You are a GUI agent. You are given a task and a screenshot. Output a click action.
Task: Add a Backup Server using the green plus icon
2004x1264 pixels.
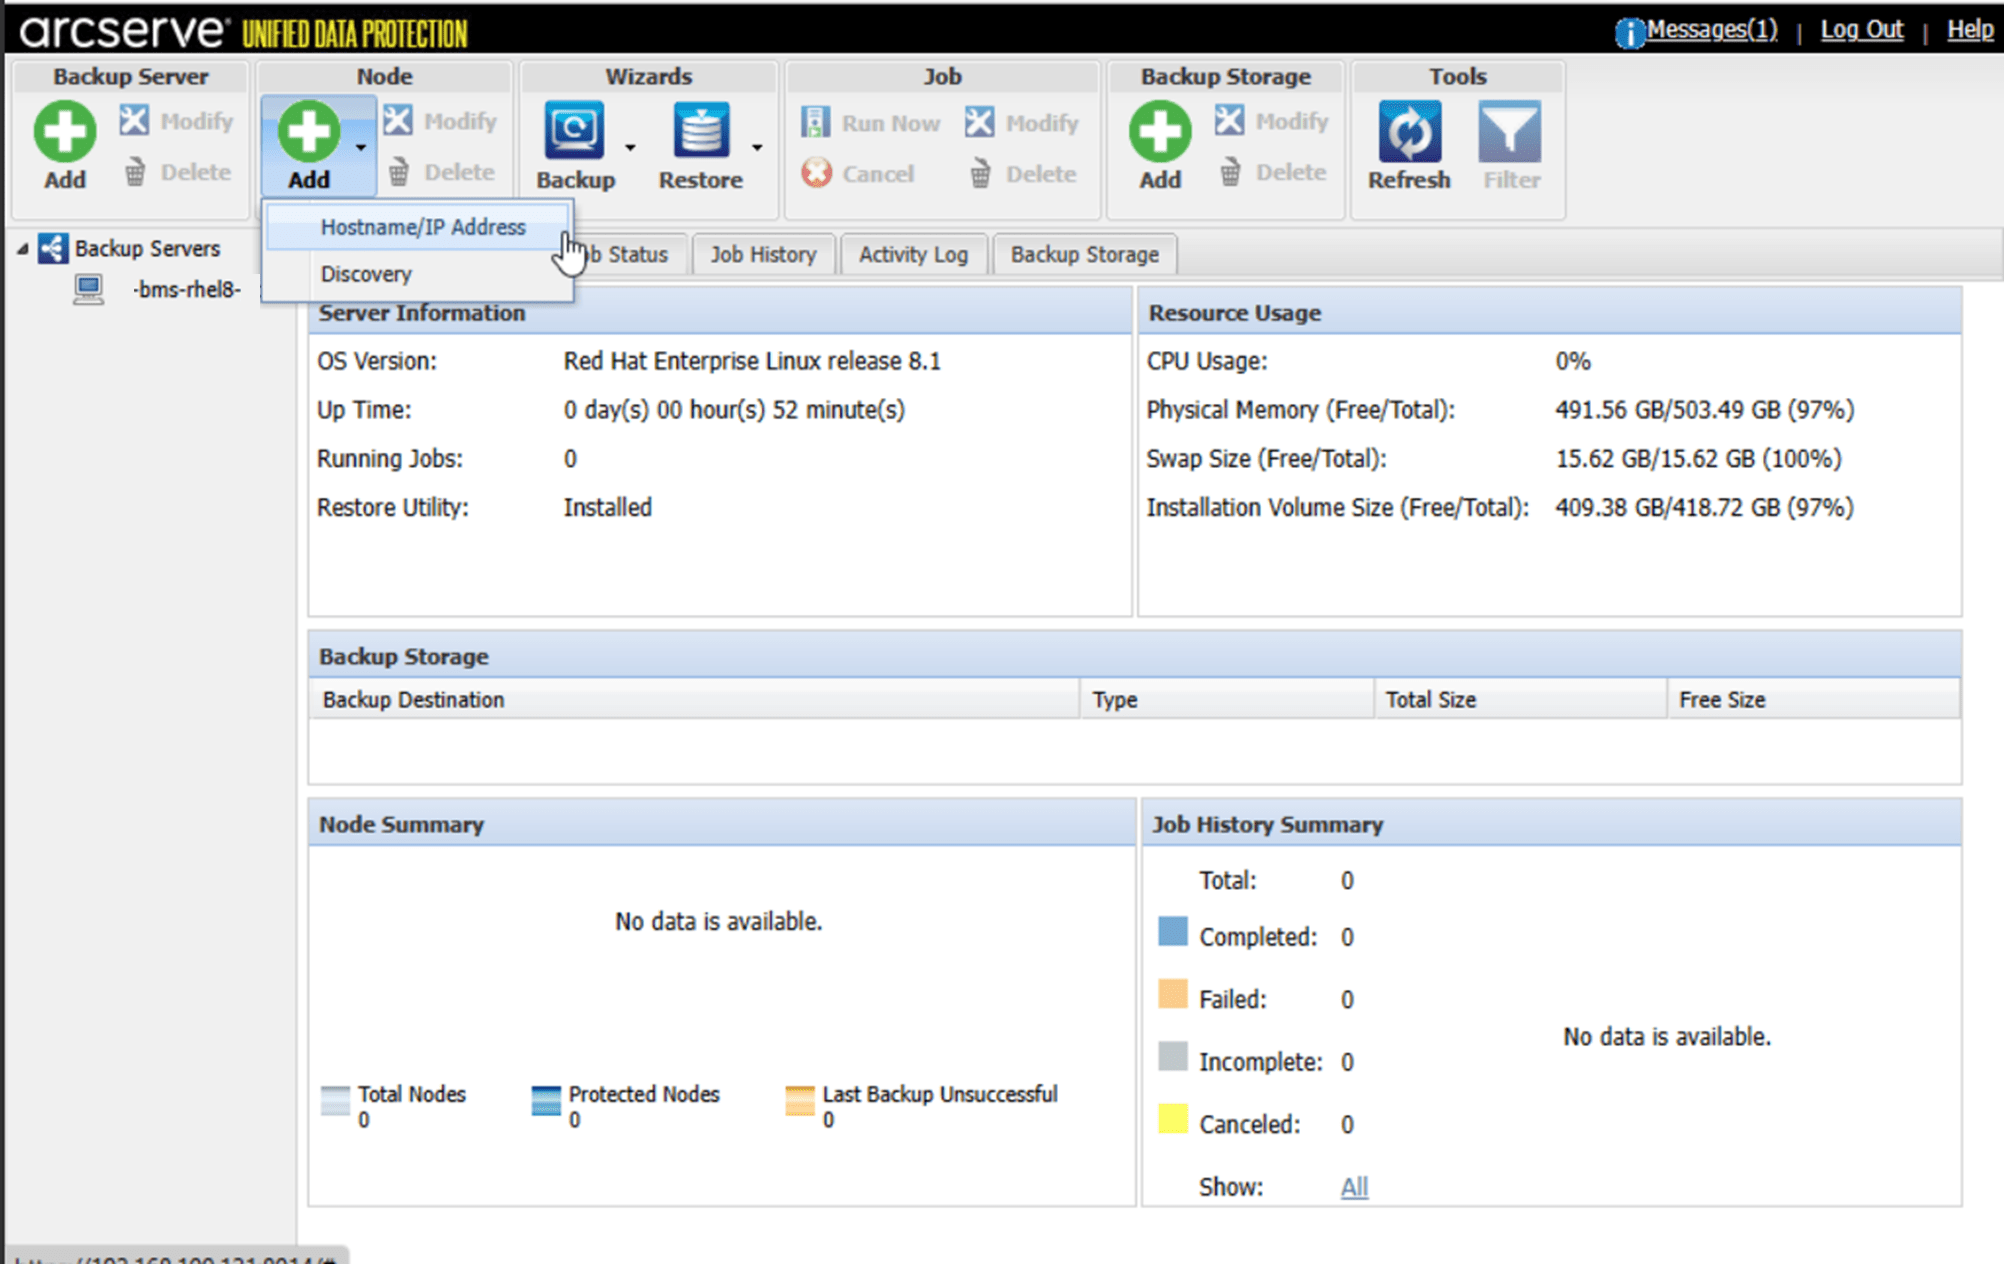(63, 131)
